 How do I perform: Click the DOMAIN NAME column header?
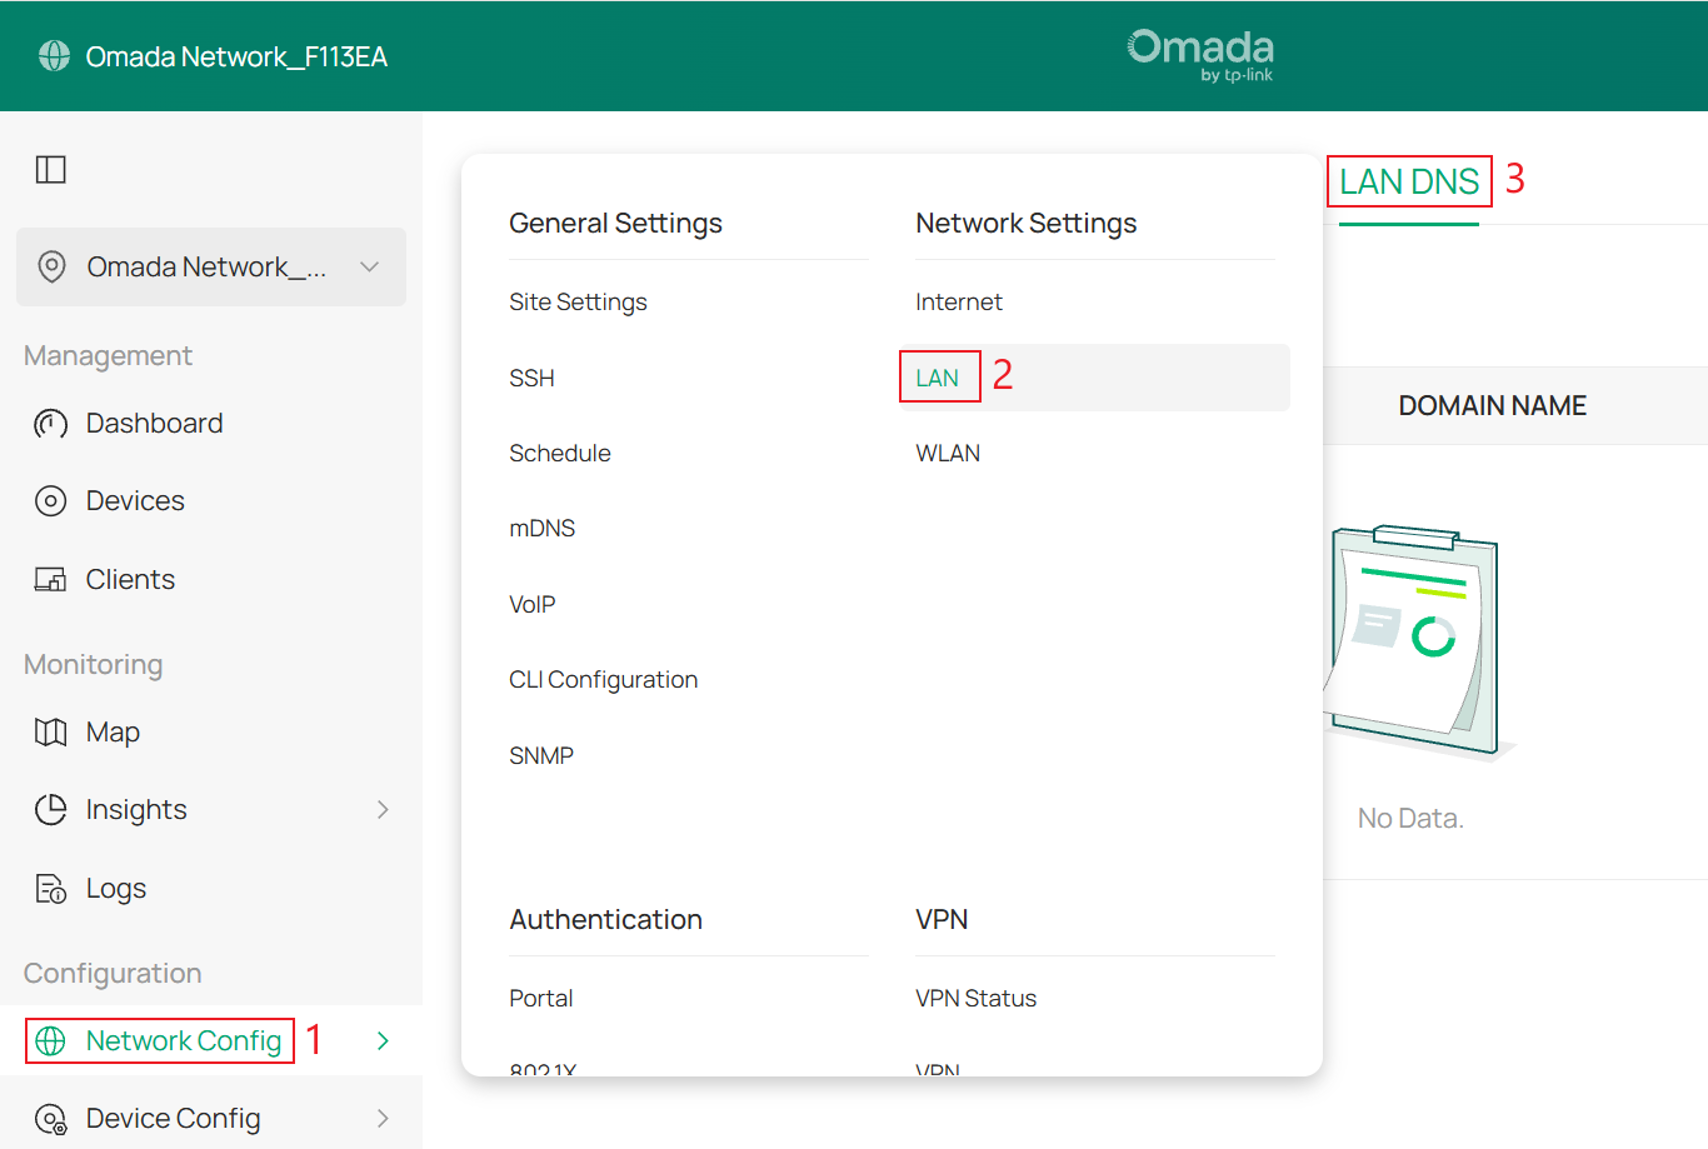point(1492,406)
